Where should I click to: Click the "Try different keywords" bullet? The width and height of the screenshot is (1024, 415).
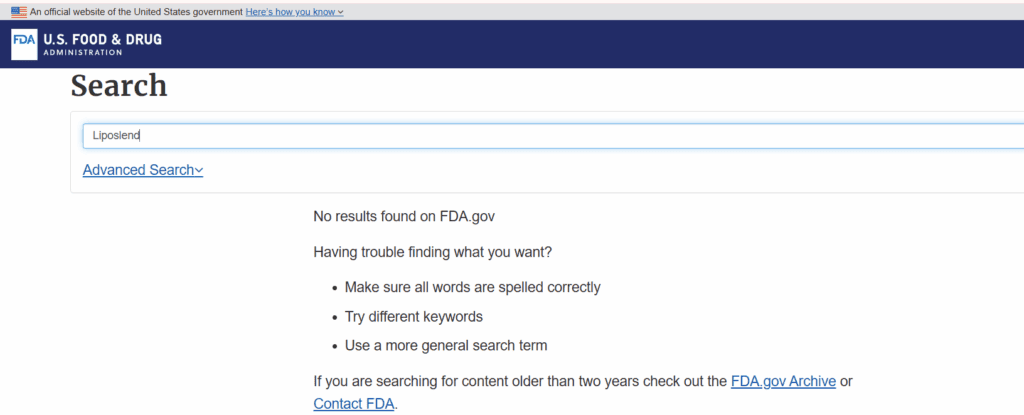click(x=413, y=317)
